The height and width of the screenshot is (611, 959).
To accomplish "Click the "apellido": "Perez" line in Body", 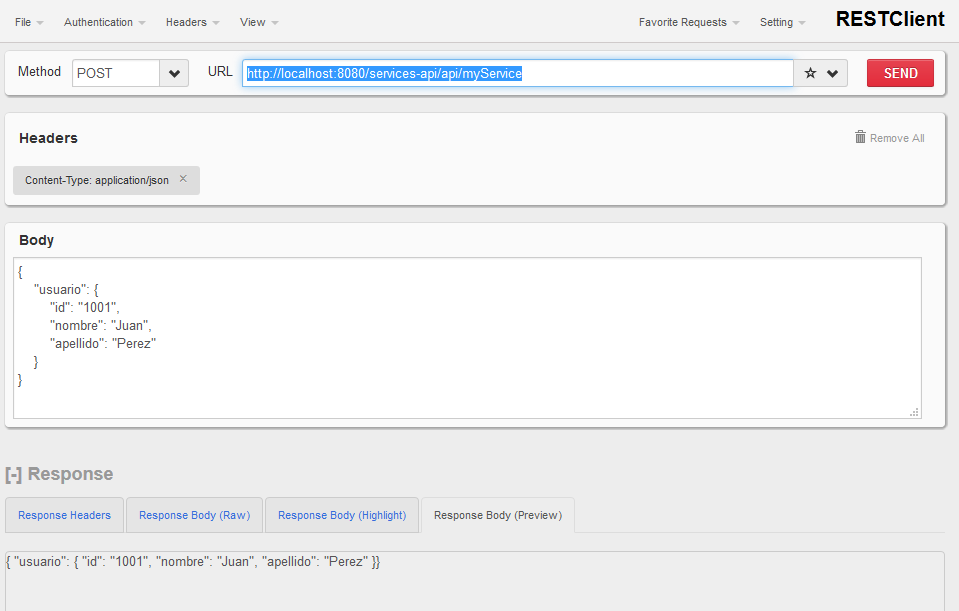I will point(103,344).
